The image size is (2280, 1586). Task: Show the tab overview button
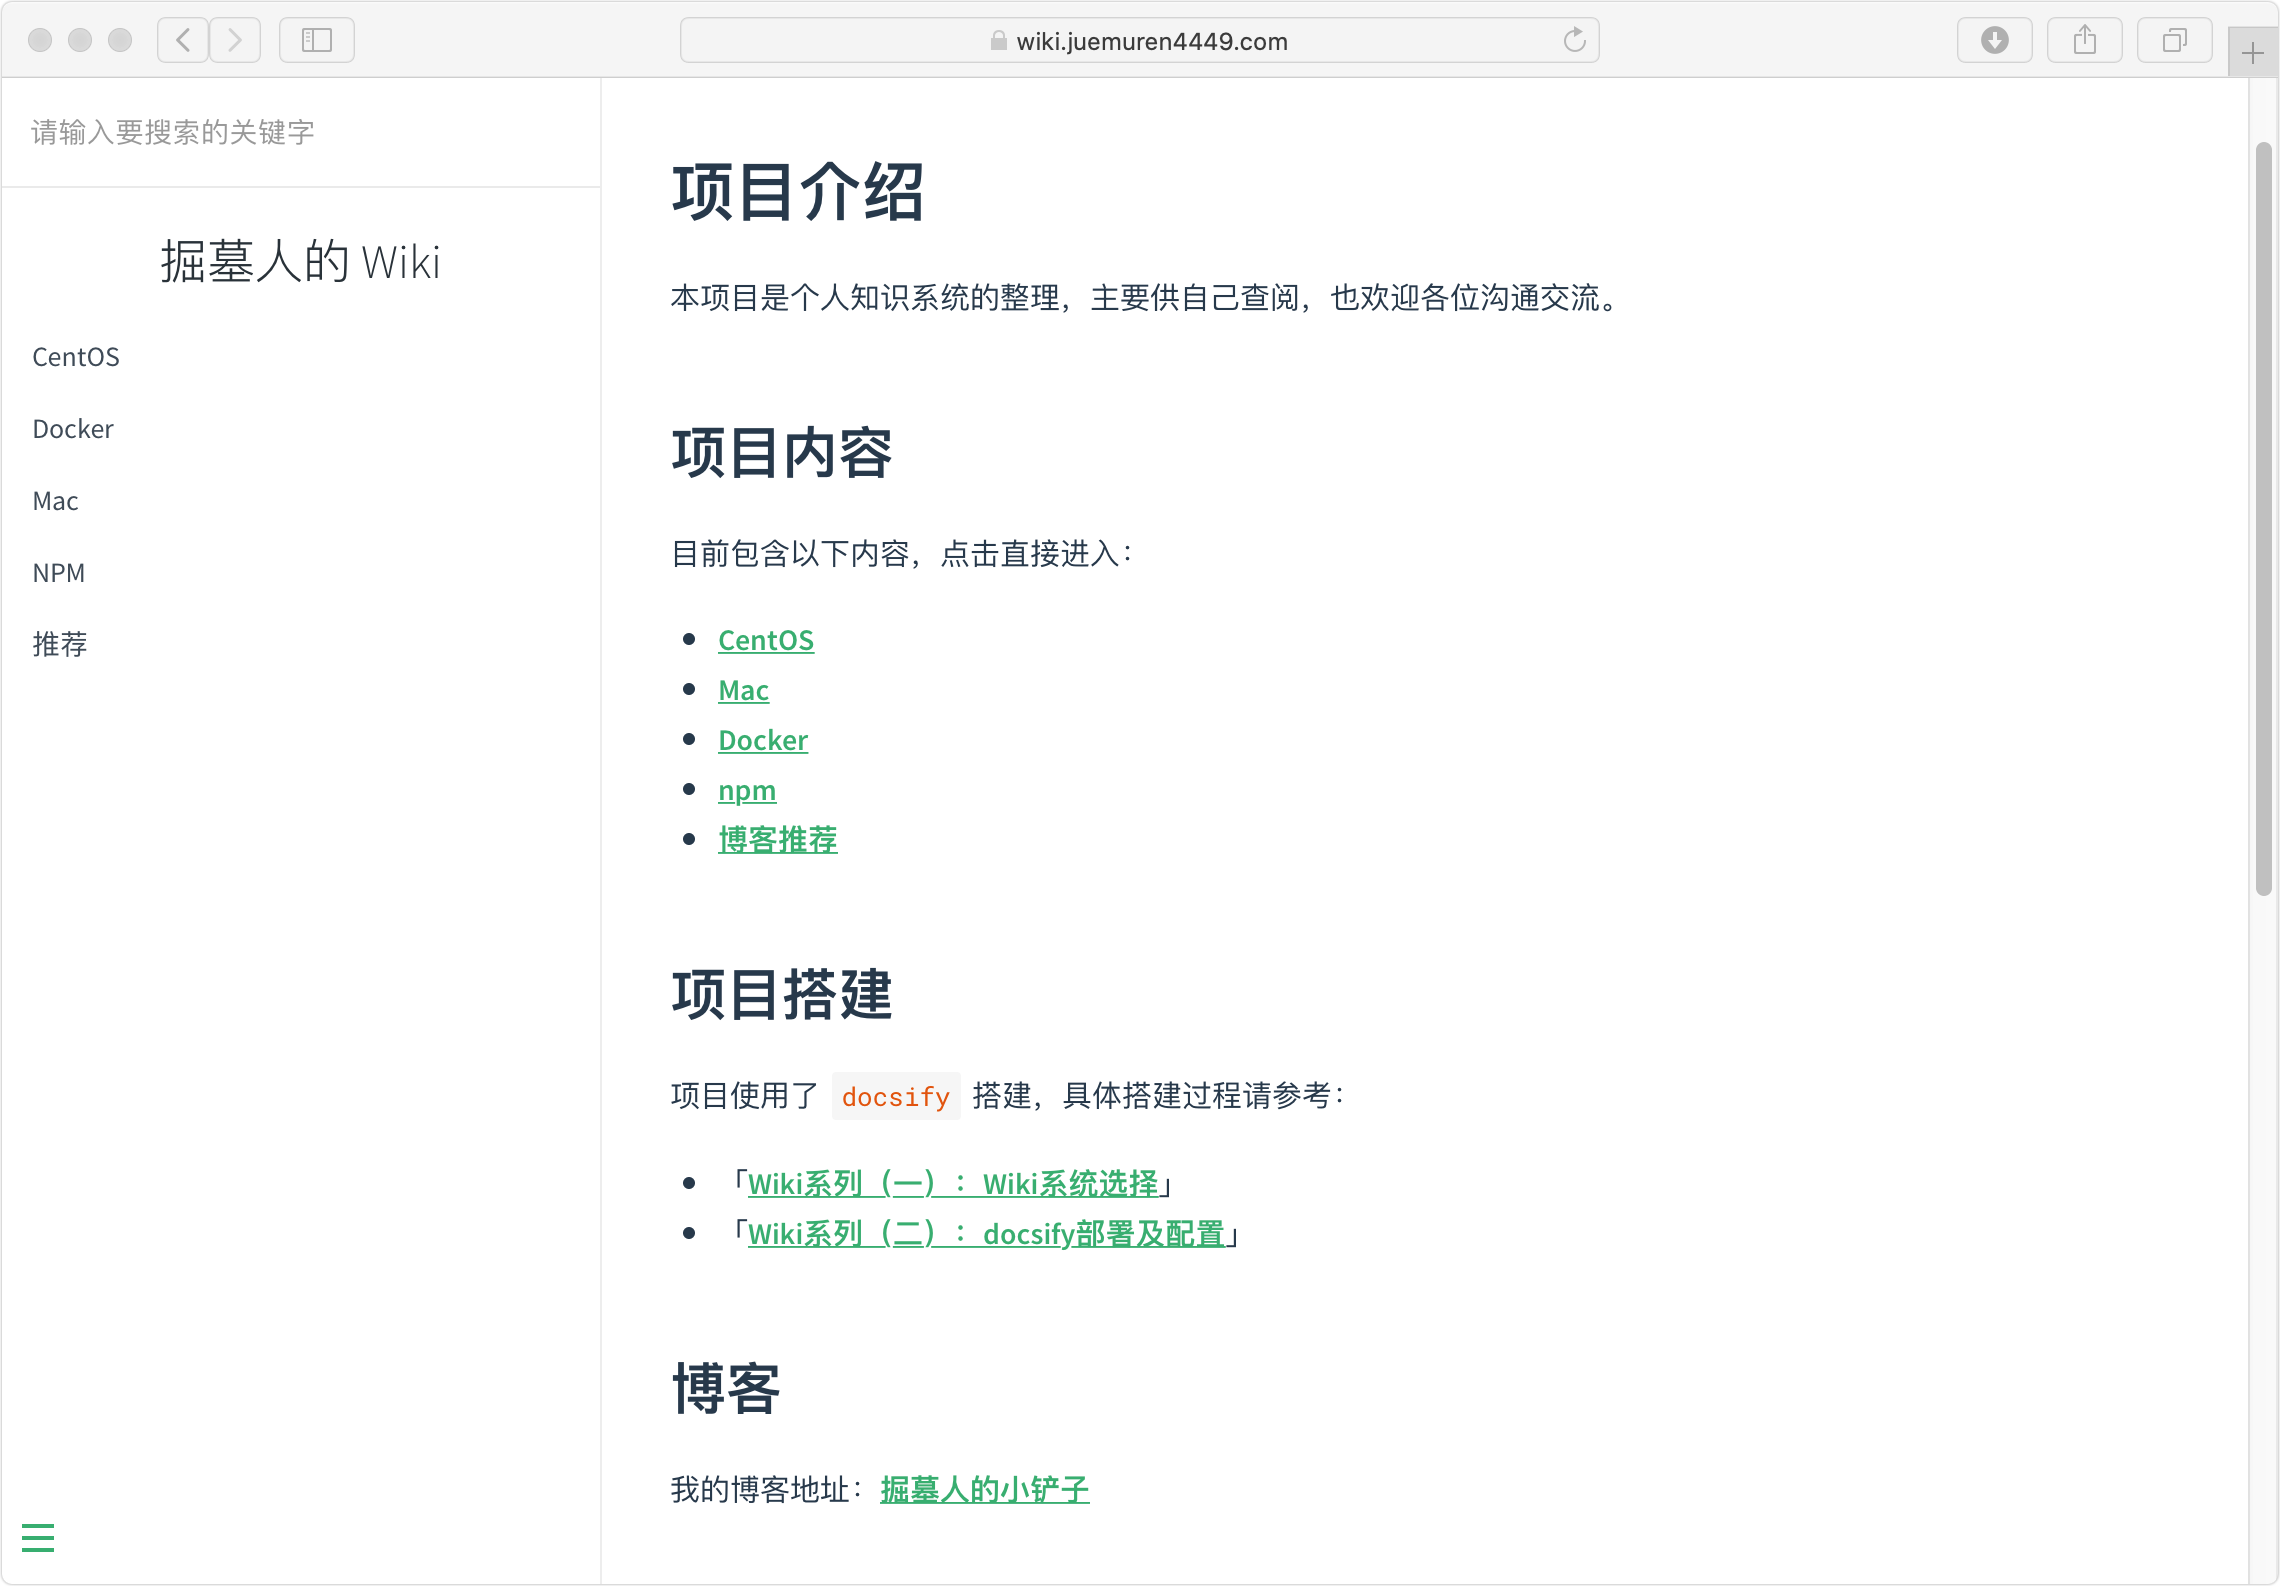point(2175,40)
